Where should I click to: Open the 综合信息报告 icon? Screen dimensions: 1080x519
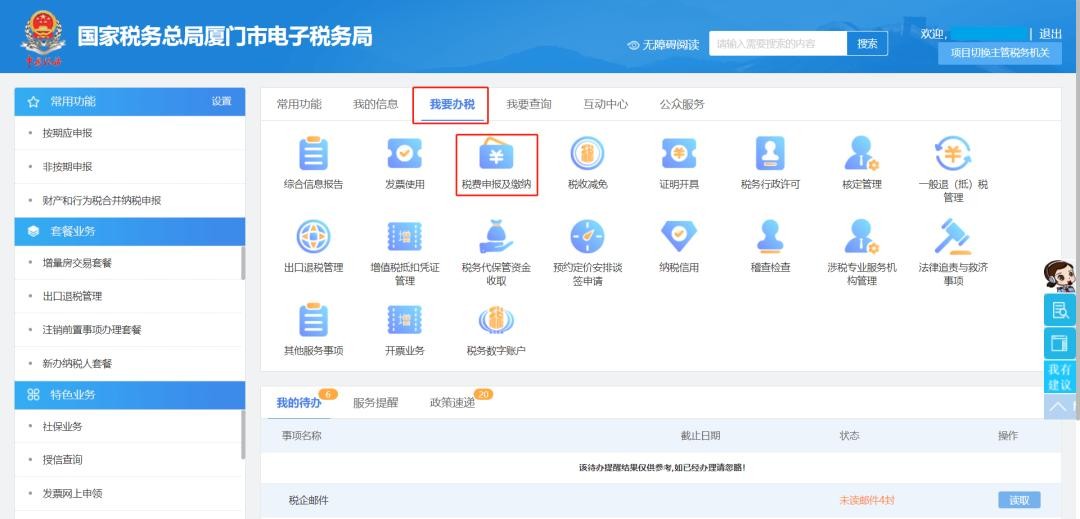pyautogui.click(x=313, y=155)
